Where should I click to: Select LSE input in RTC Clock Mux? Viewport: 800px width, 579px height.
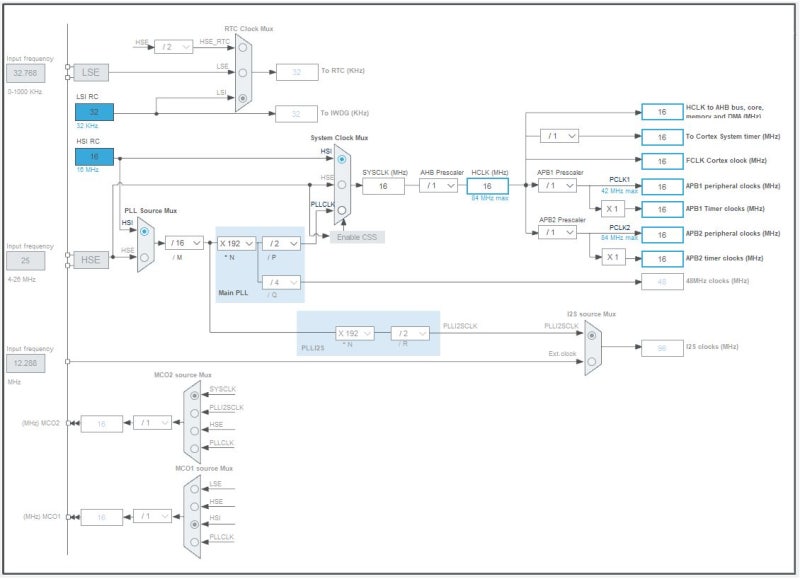click(x=243, y=73)
